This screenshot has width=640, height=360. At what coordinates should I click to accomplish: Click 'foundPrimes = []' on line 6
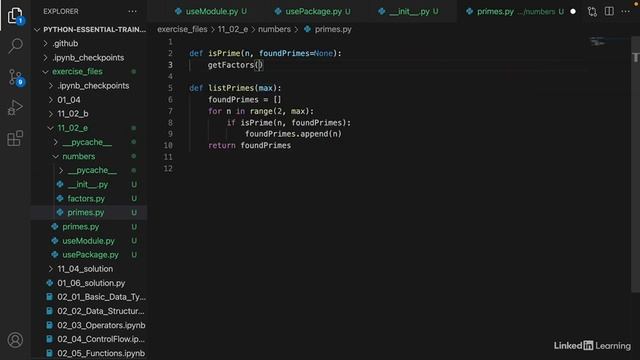[x=244, y=100]
